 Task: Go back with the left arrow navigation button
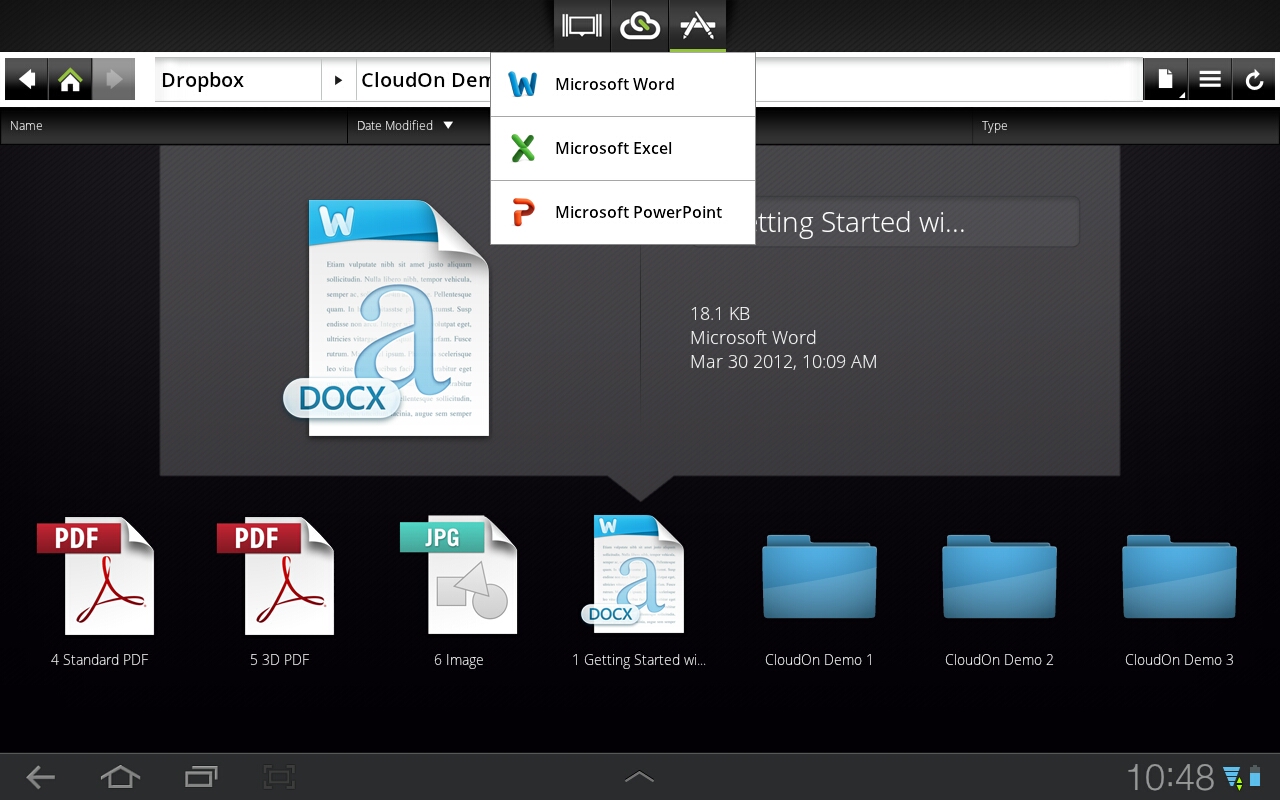(27, 80)
